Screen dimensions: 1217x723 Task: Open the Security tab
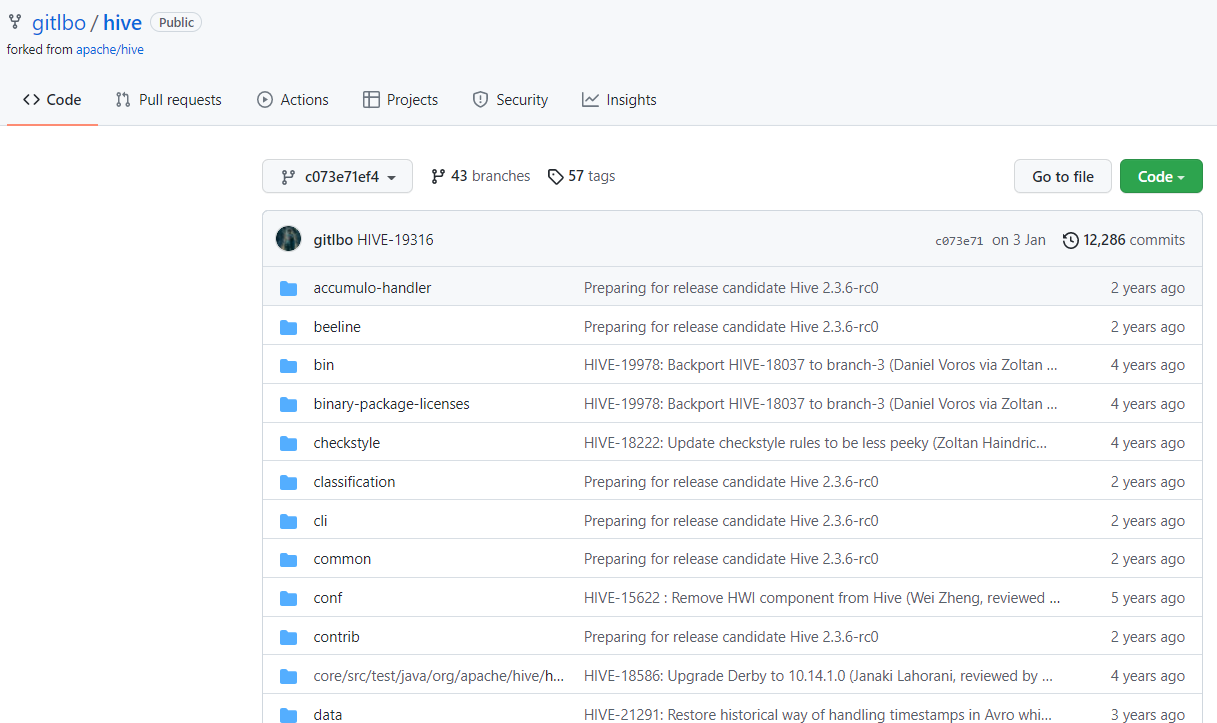click(510, 100)
